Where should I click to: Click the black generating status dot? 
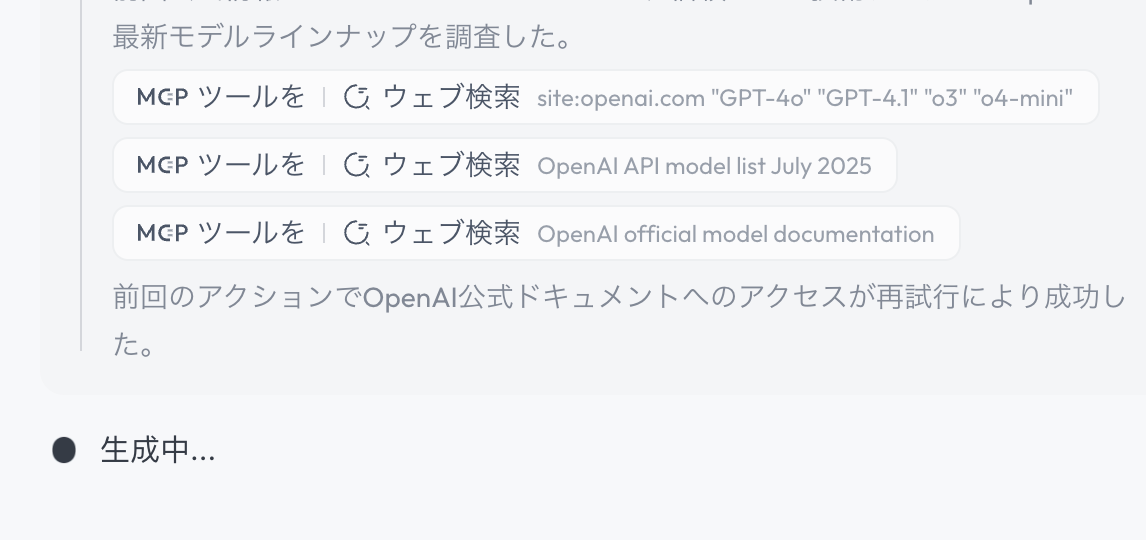(64, 450)
